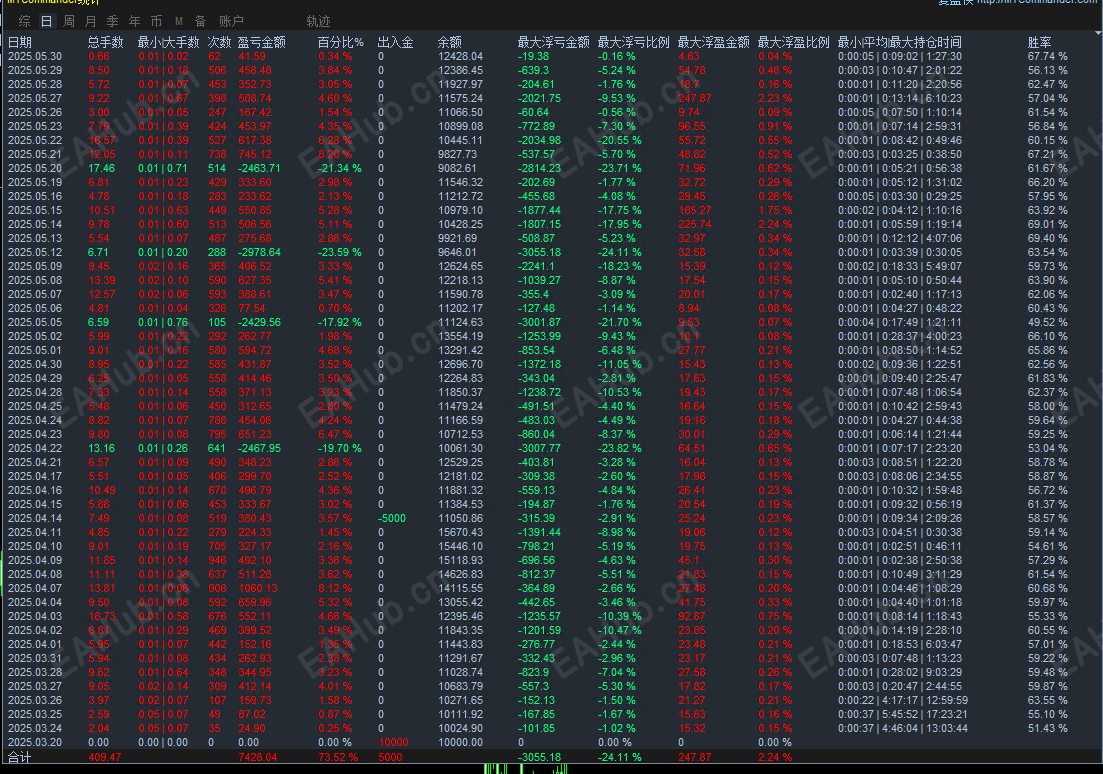Click the total percentage 73.52 %
The height and width of the screenshot is (774, 1103).
pyautogui.click(x=338, y=758)
